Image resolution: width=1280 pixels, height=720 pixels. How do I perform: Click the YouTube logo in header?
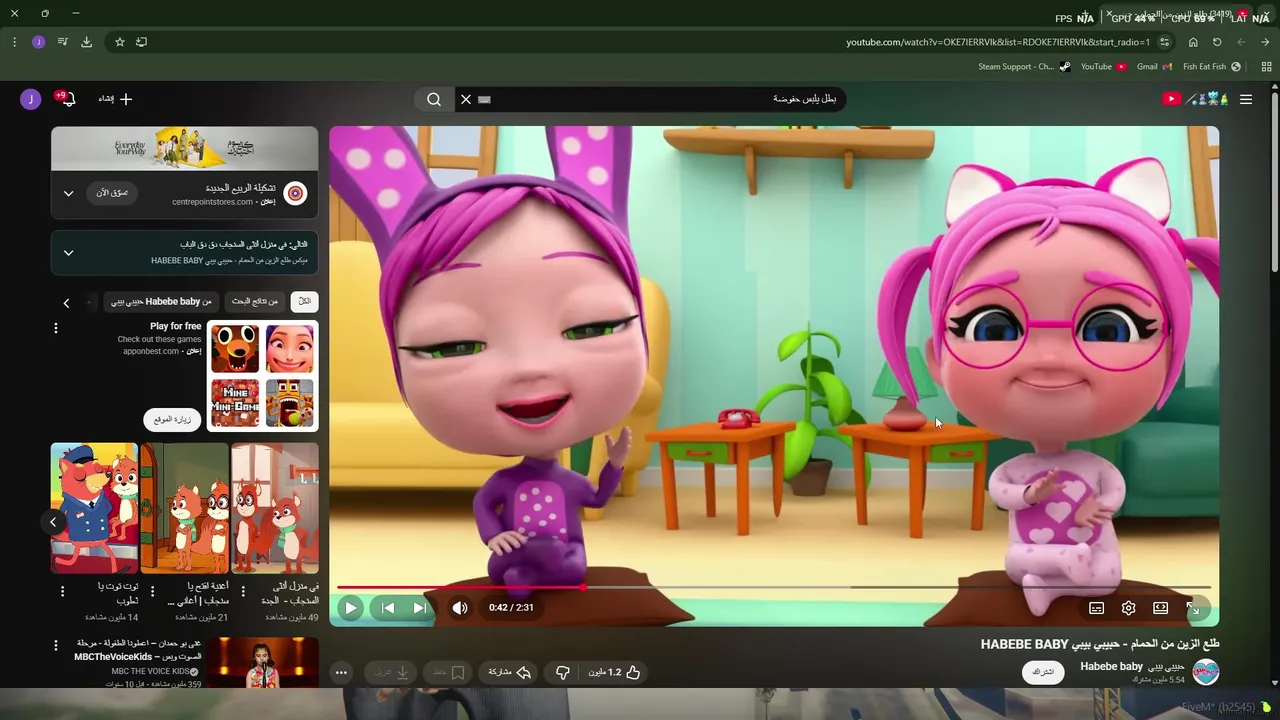[1195, 99]
